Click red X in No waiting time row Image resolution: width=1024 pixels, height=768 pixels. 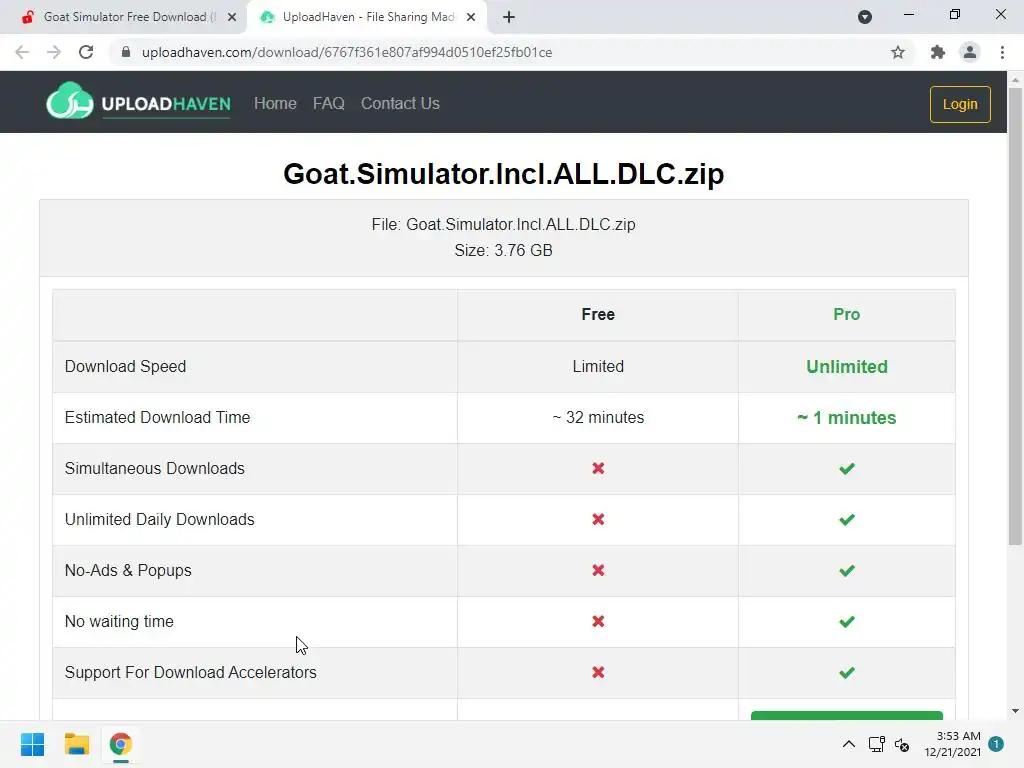[598, 621]
